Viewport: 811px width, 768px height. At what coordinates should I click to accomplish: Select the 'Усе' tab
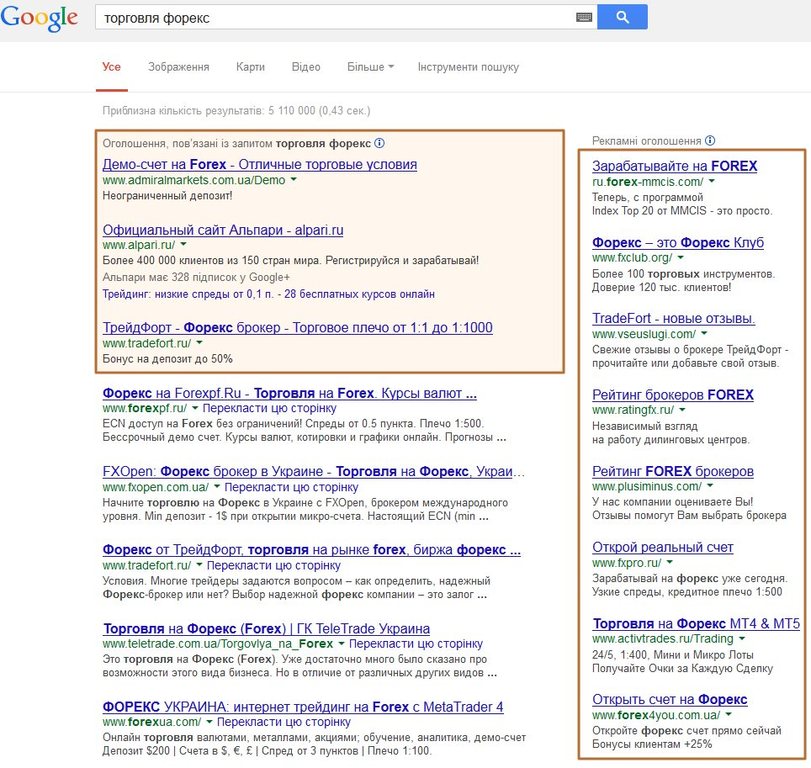point(111,67)
